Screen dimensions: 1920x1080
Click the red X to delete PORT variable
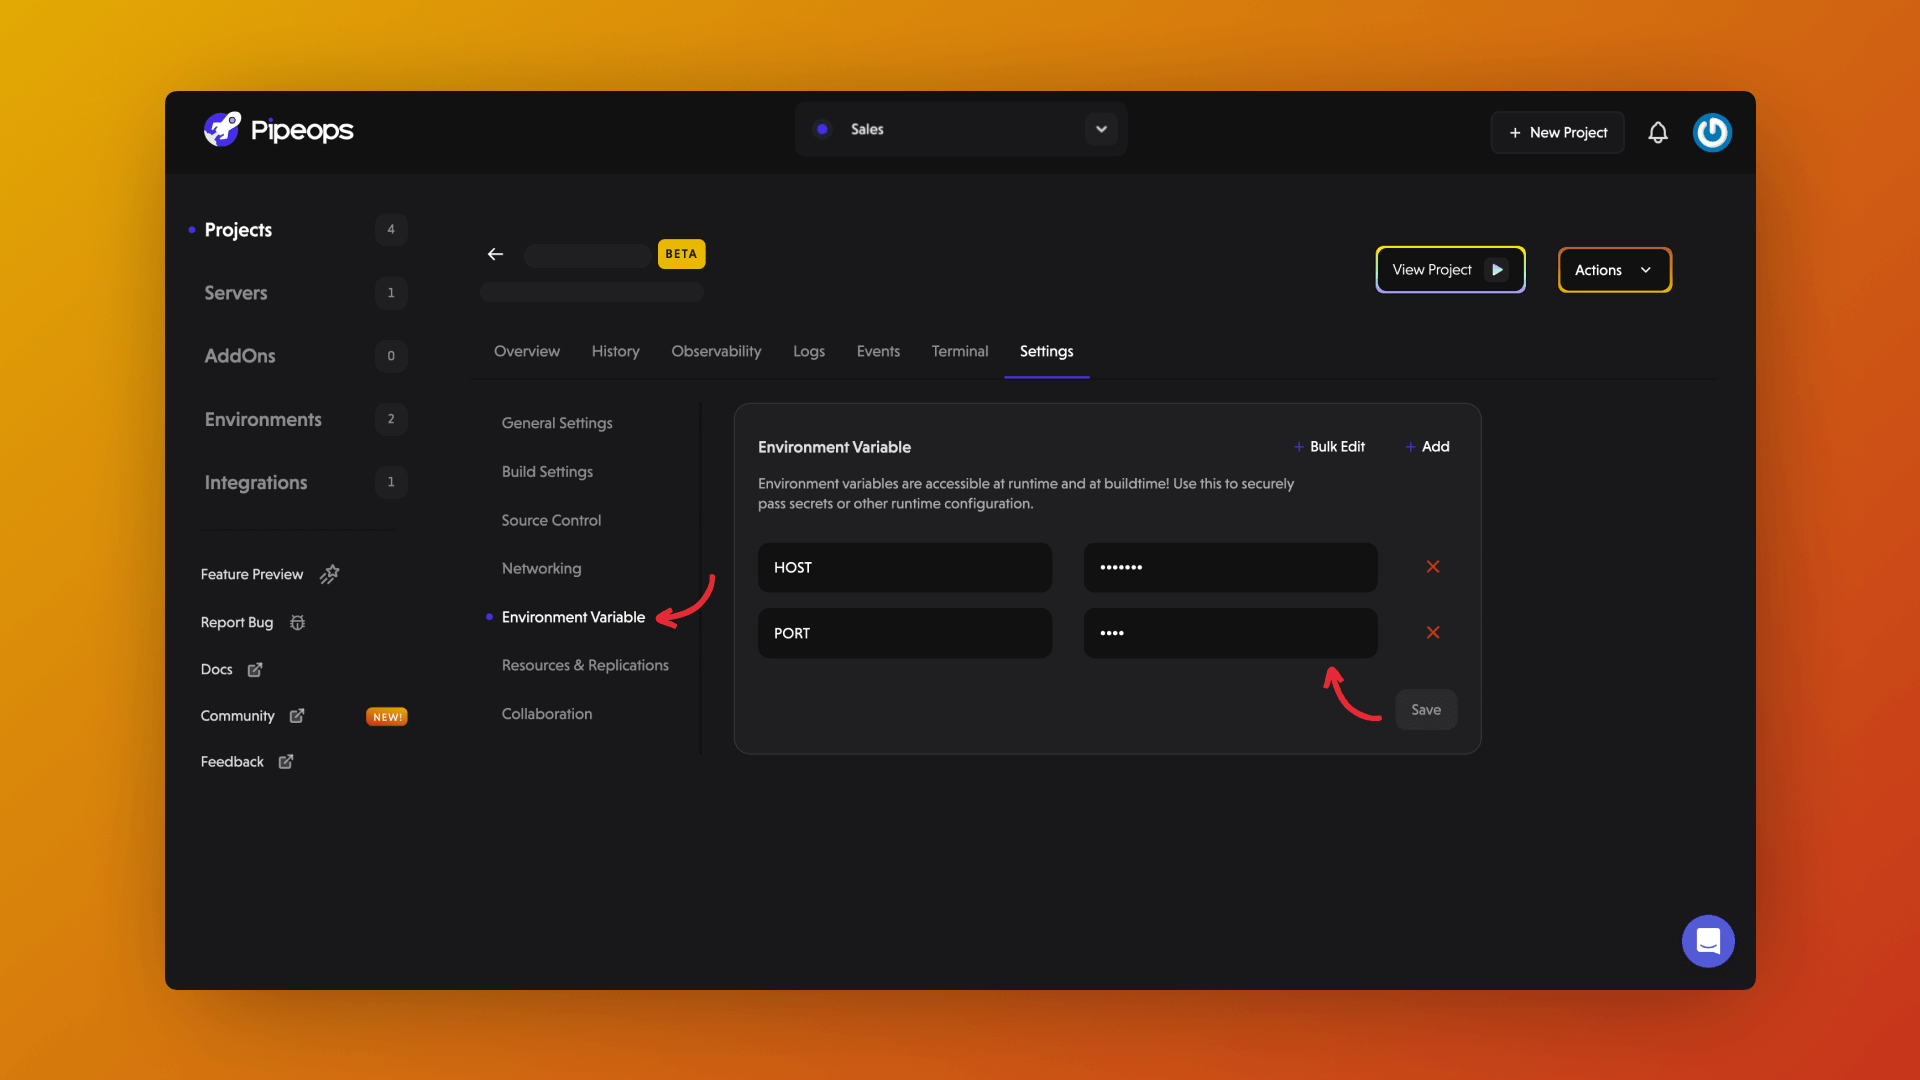click(x=1432, y=633)
